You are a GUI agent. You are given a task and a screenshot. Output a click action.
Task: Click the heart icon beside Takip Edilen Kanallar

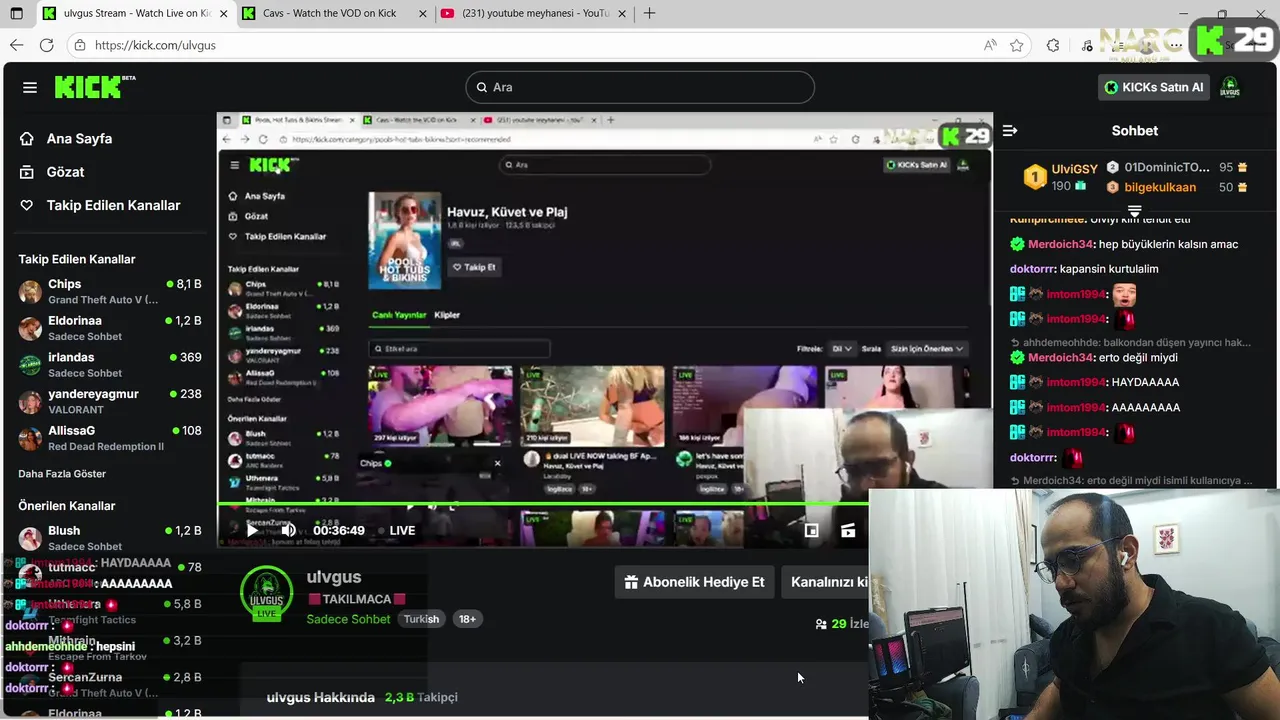click(x=27, y=205)
